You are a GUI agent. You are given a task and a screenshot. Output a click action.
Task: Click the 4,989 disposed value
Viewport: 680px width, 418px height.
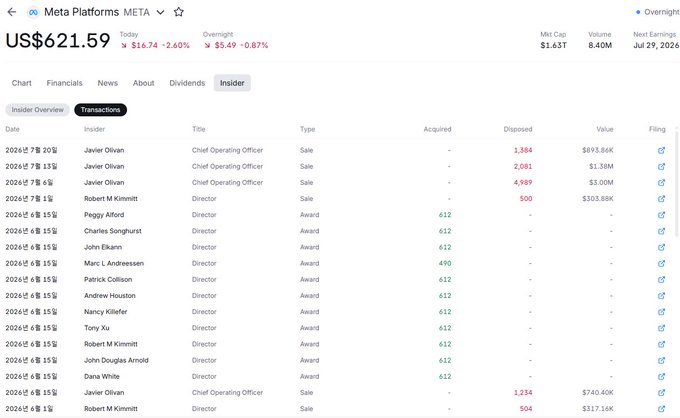(523, 182)
